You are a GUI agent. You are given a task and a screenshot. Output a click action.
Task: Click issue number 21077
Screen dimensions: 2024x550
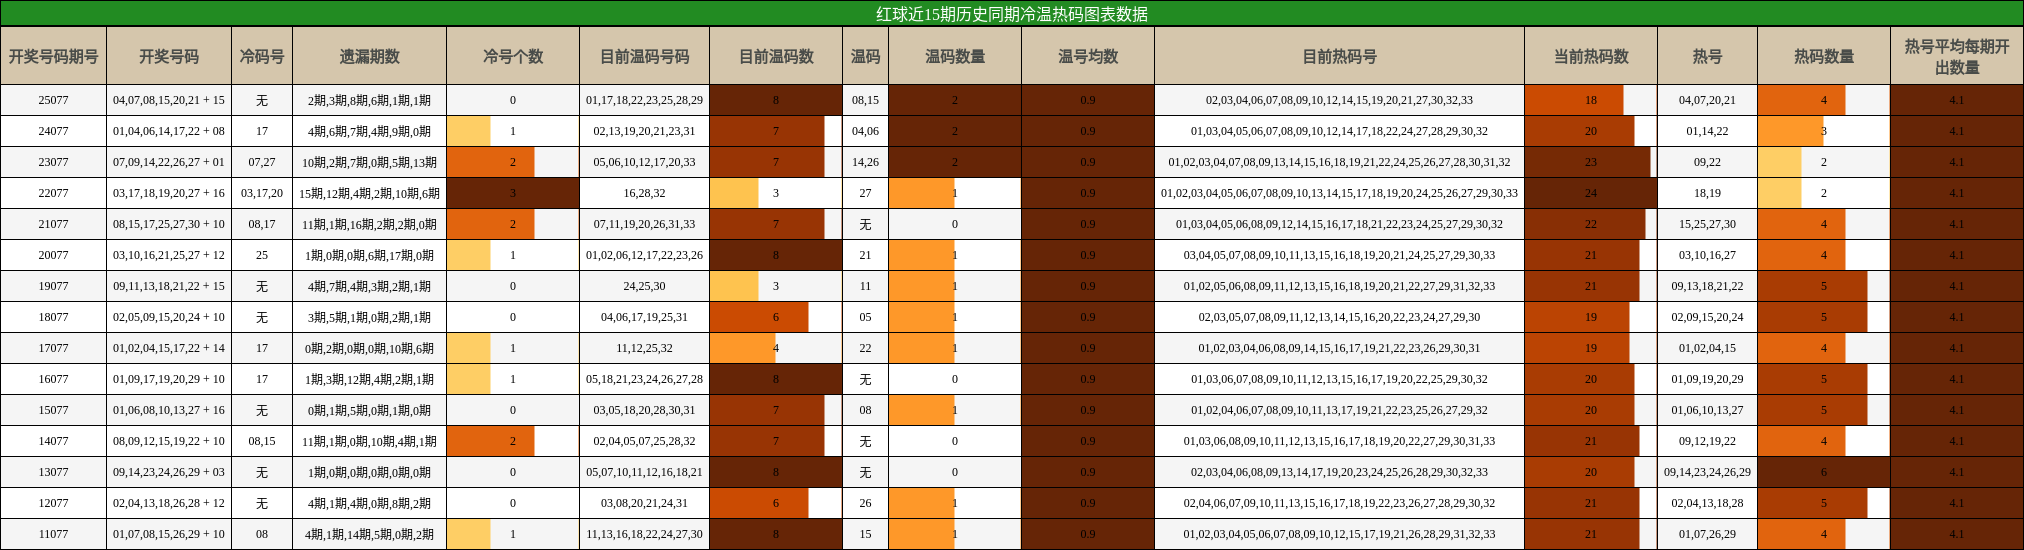tap(53, 224)
